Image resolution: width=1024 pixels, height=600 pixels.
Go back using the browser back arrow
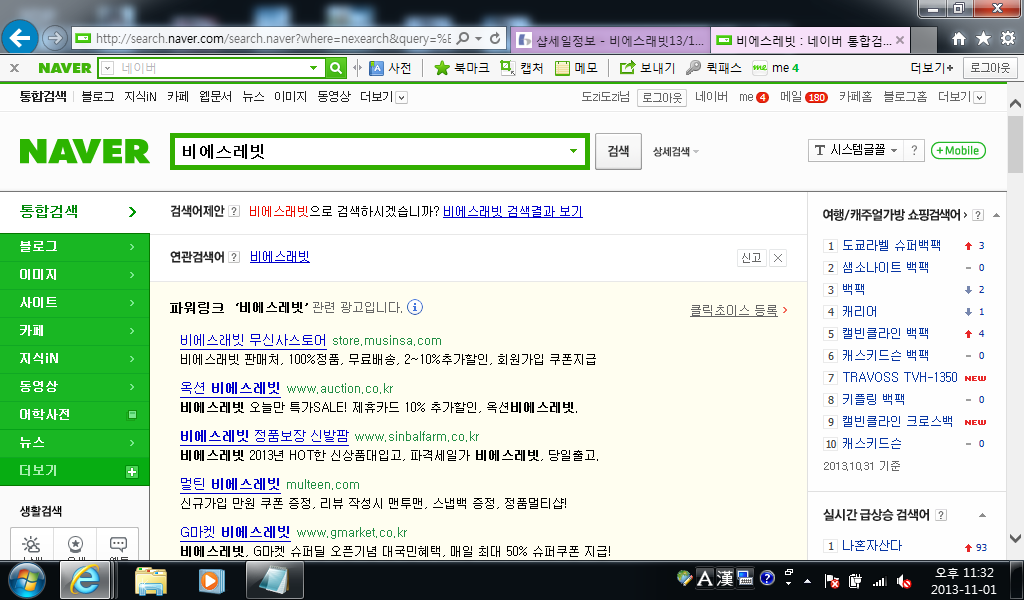click(20, 38)
